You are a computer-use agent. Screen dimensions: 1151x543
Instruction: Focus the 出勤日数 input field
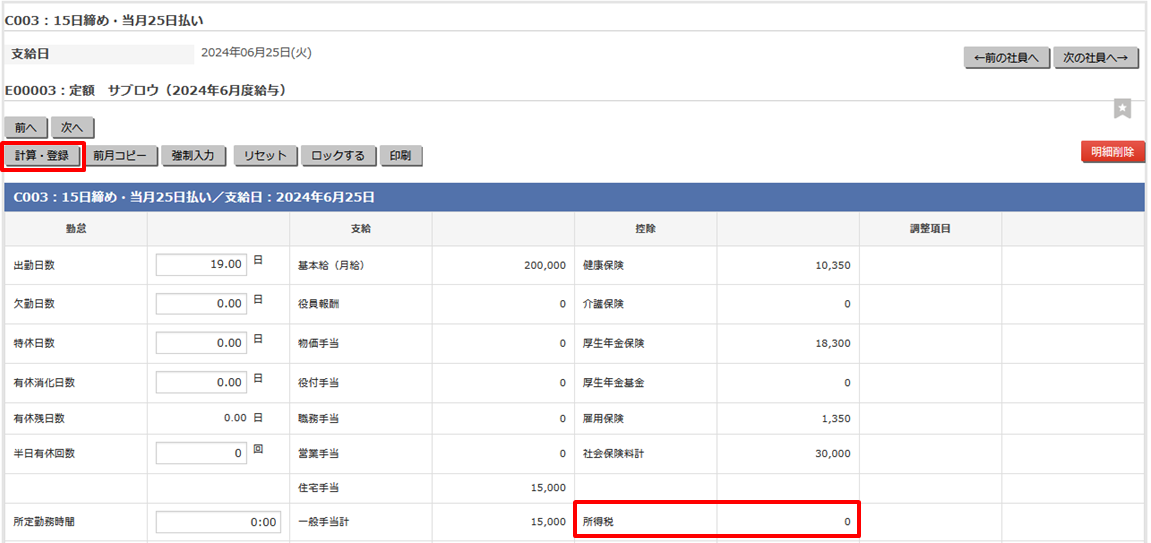coord(202,265)
